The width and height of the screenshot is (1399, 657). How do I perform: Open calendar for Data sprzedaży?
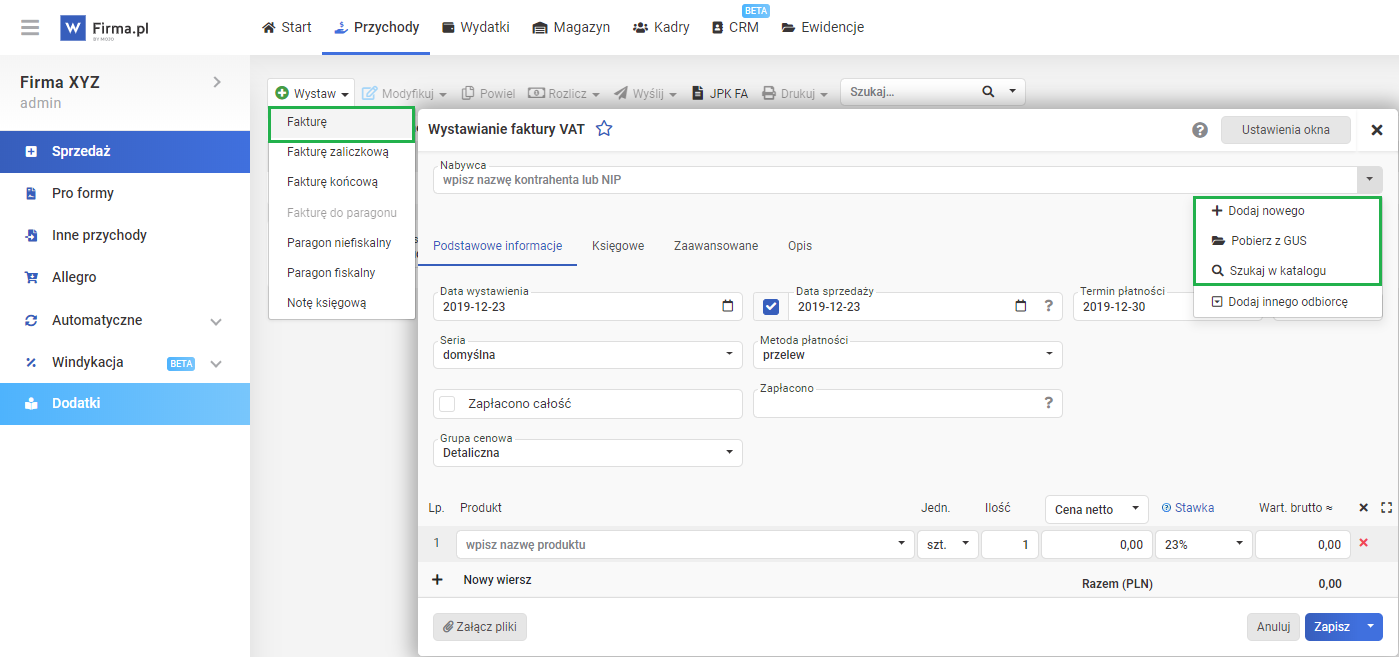[x=1020, y=306]
